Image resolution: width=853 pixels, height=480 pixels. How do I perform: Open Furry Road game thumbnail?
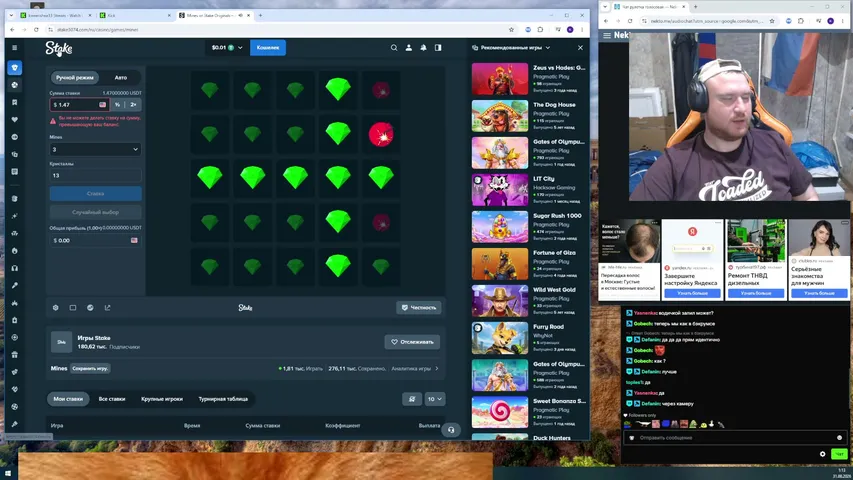(500, 338)
